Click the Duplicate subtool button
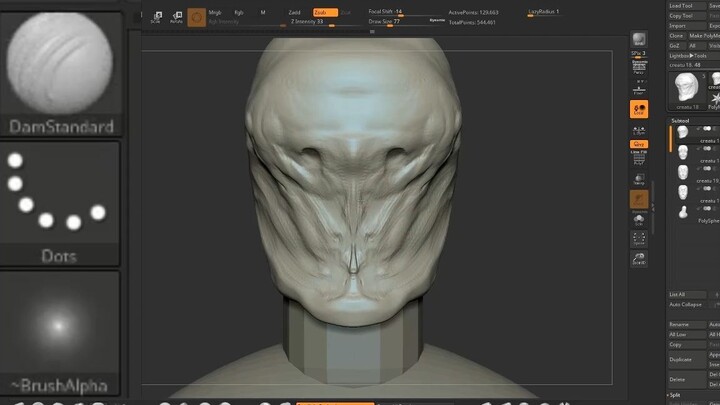This screenshot has height=405, width=720. (686, 360)
